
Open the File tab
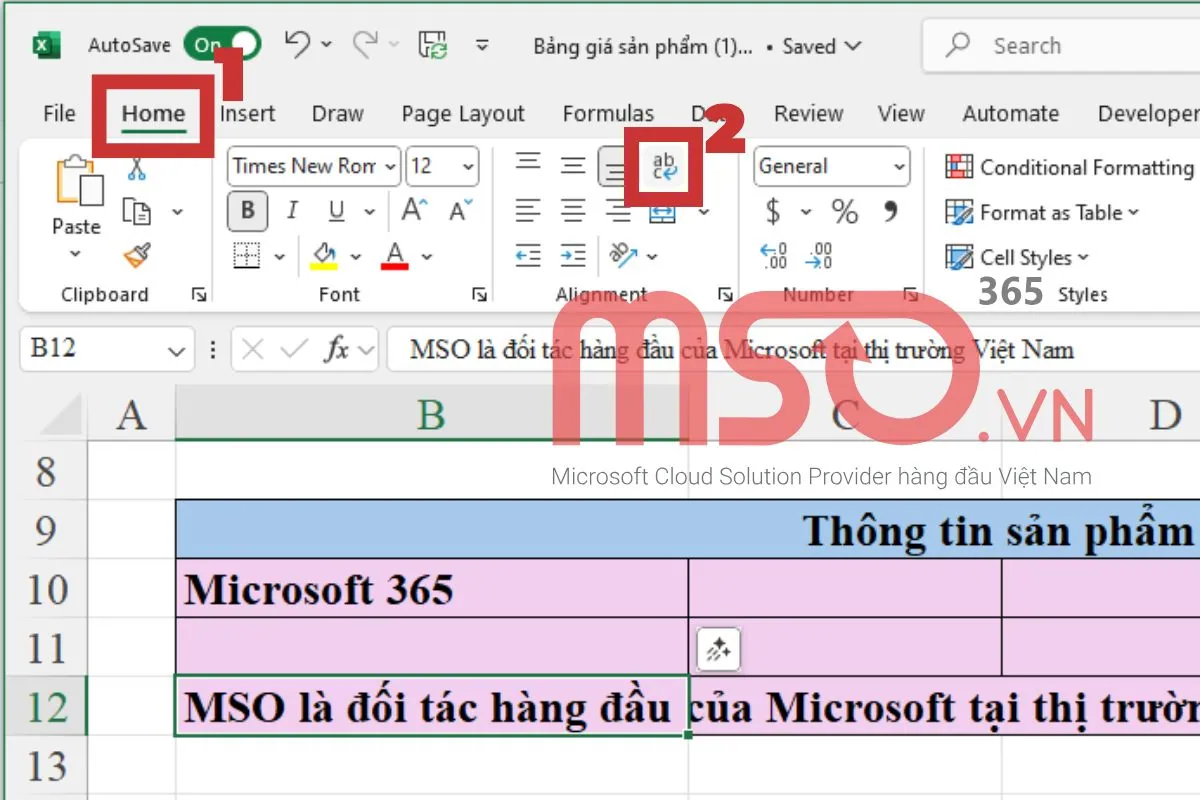[59, 114]
